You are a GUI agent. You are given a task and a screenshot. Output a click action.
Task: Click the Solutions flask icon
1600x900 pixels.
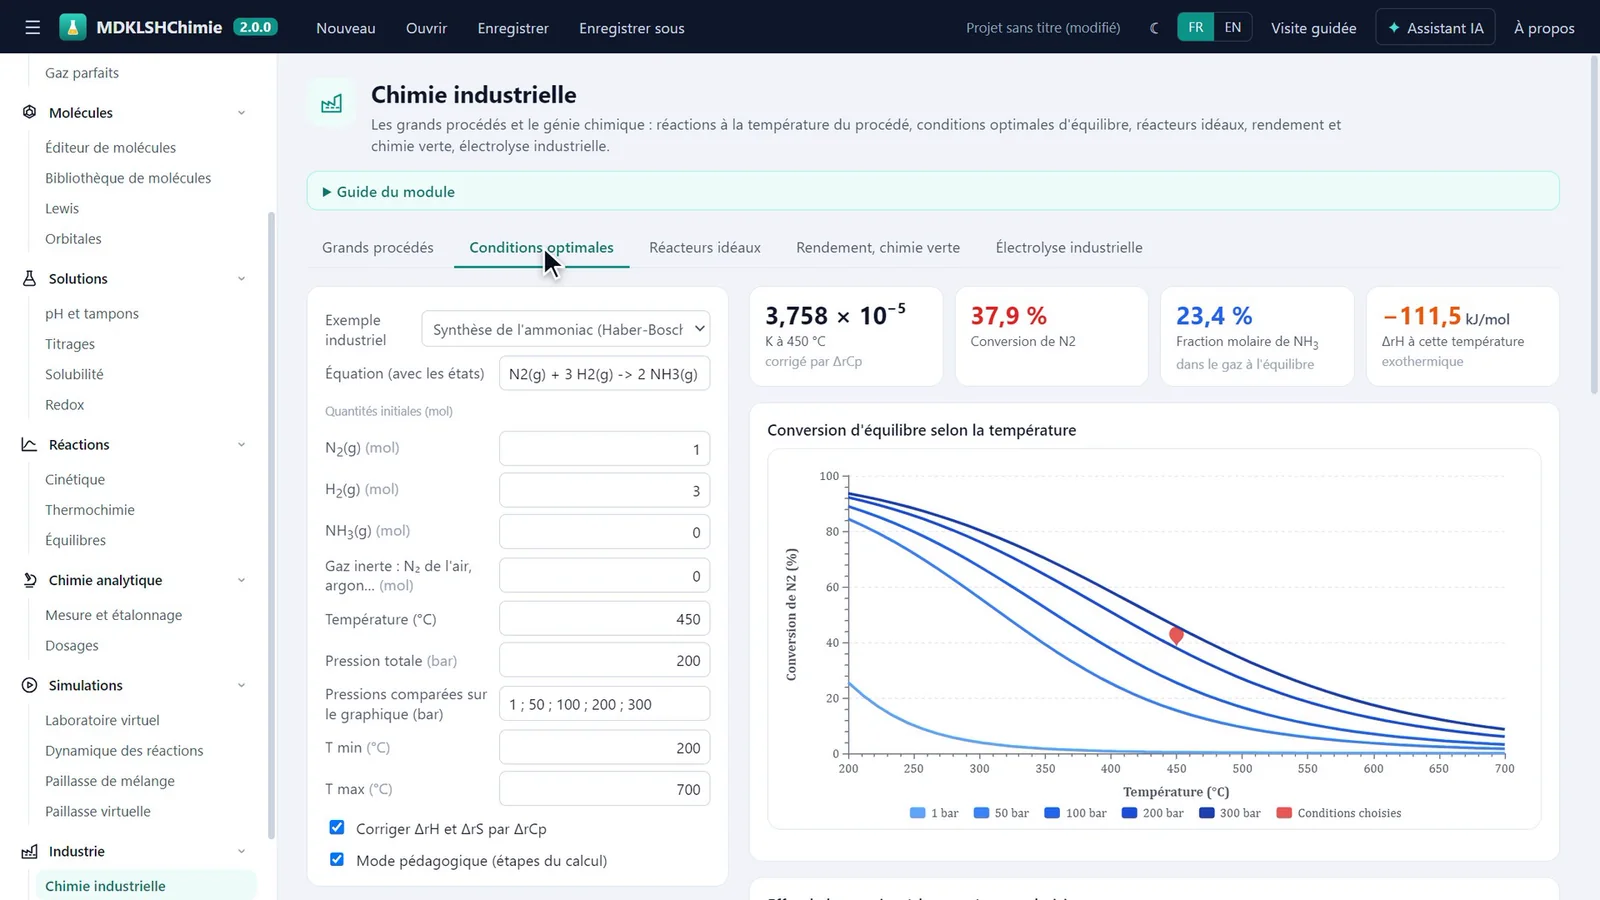pyautogui.click(x=30, y=278)
